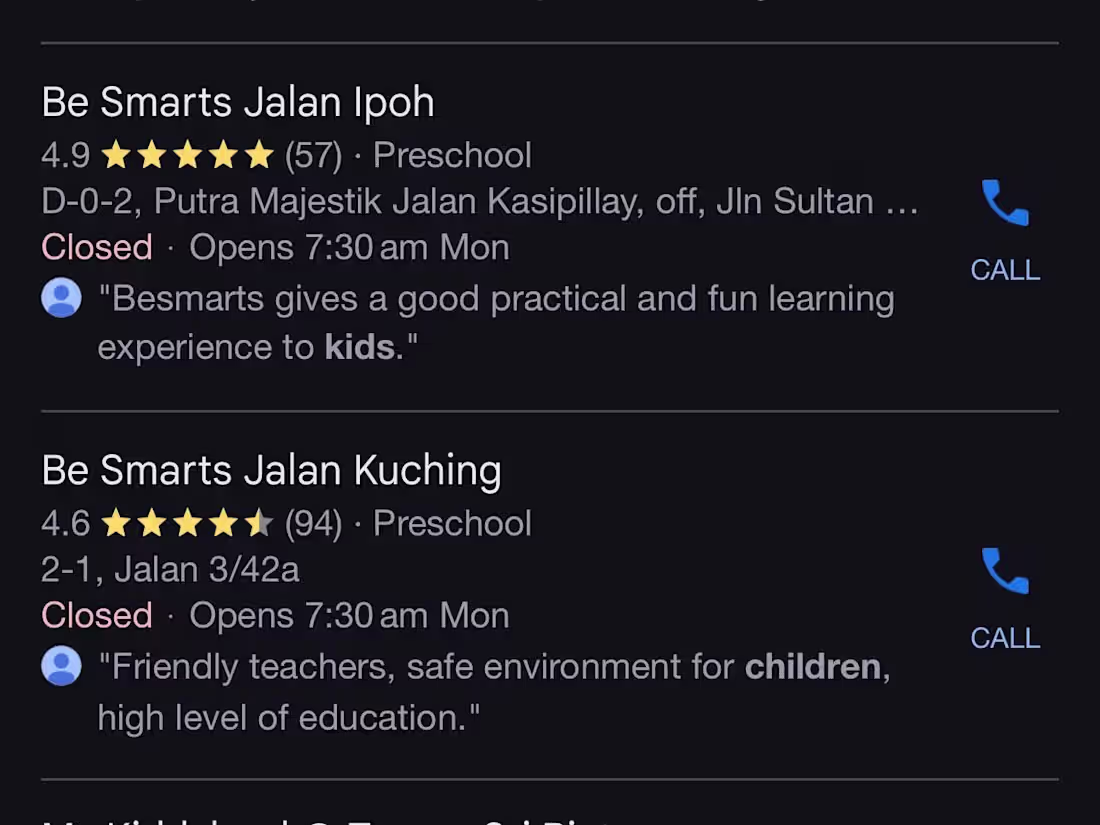Click the reviewer avatar beside the Jalan Ipoh quote
This screenshot has height=825, width=1100.
tap(61, 297)
